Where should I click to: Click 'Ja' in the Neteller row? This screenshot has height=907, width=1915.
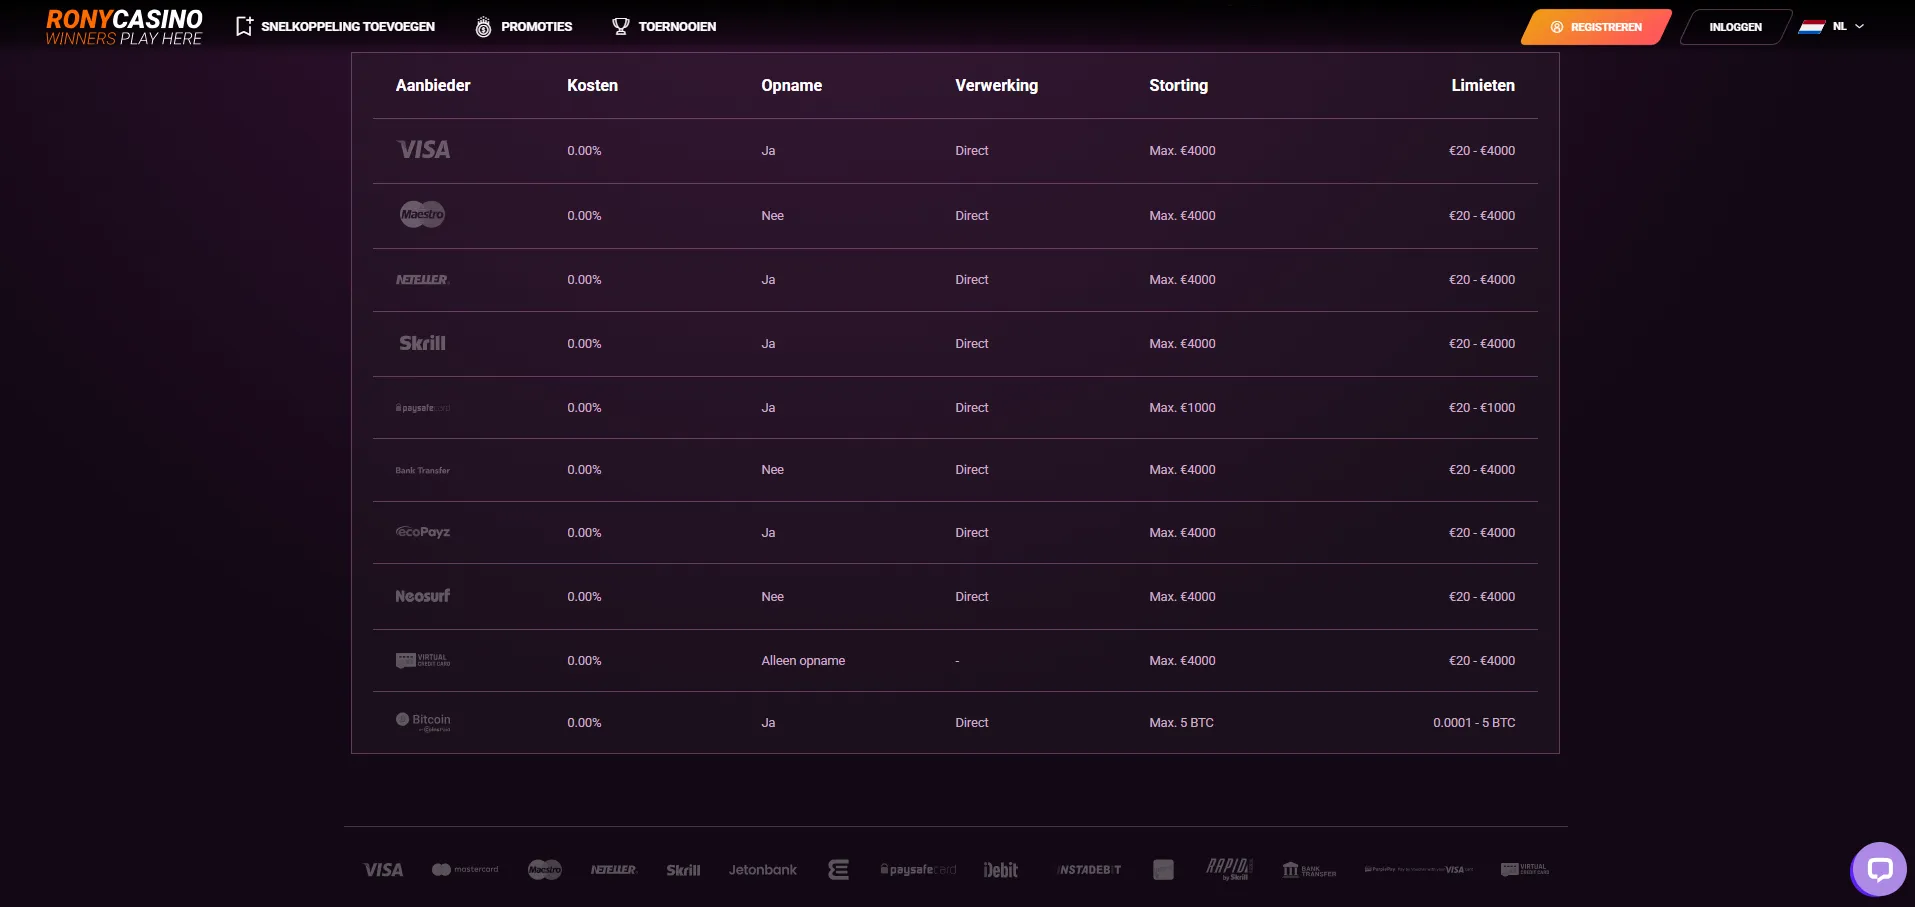[768, 280]
